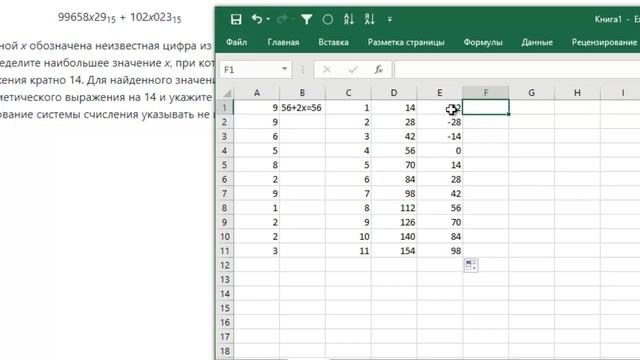Click cell E2 with value -28
Screen dimensions: 640x360
pos(440,122)
